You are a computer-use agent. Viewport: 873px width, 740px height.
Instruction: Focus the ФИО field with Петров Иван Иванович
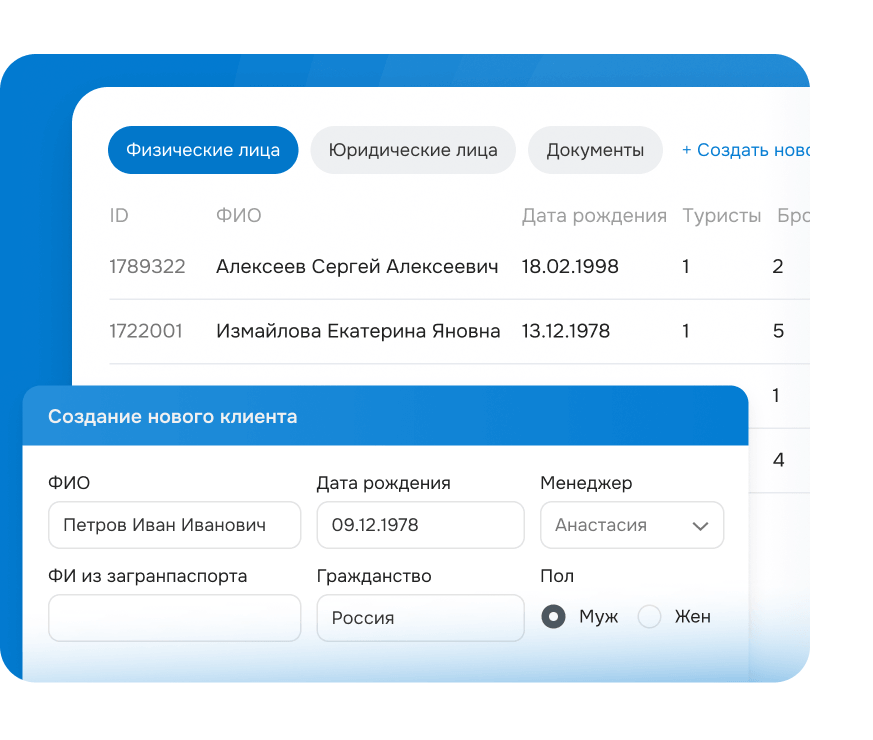174,525
